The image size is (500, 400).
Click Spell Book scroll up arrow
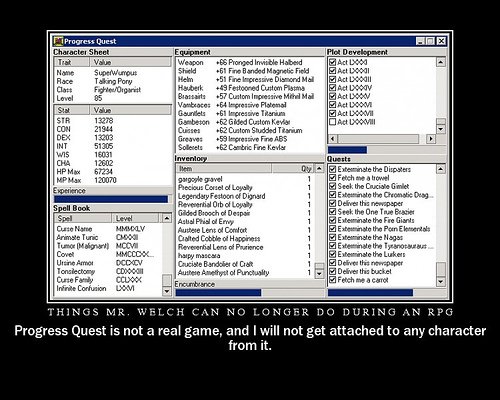(x=167, y=218)
